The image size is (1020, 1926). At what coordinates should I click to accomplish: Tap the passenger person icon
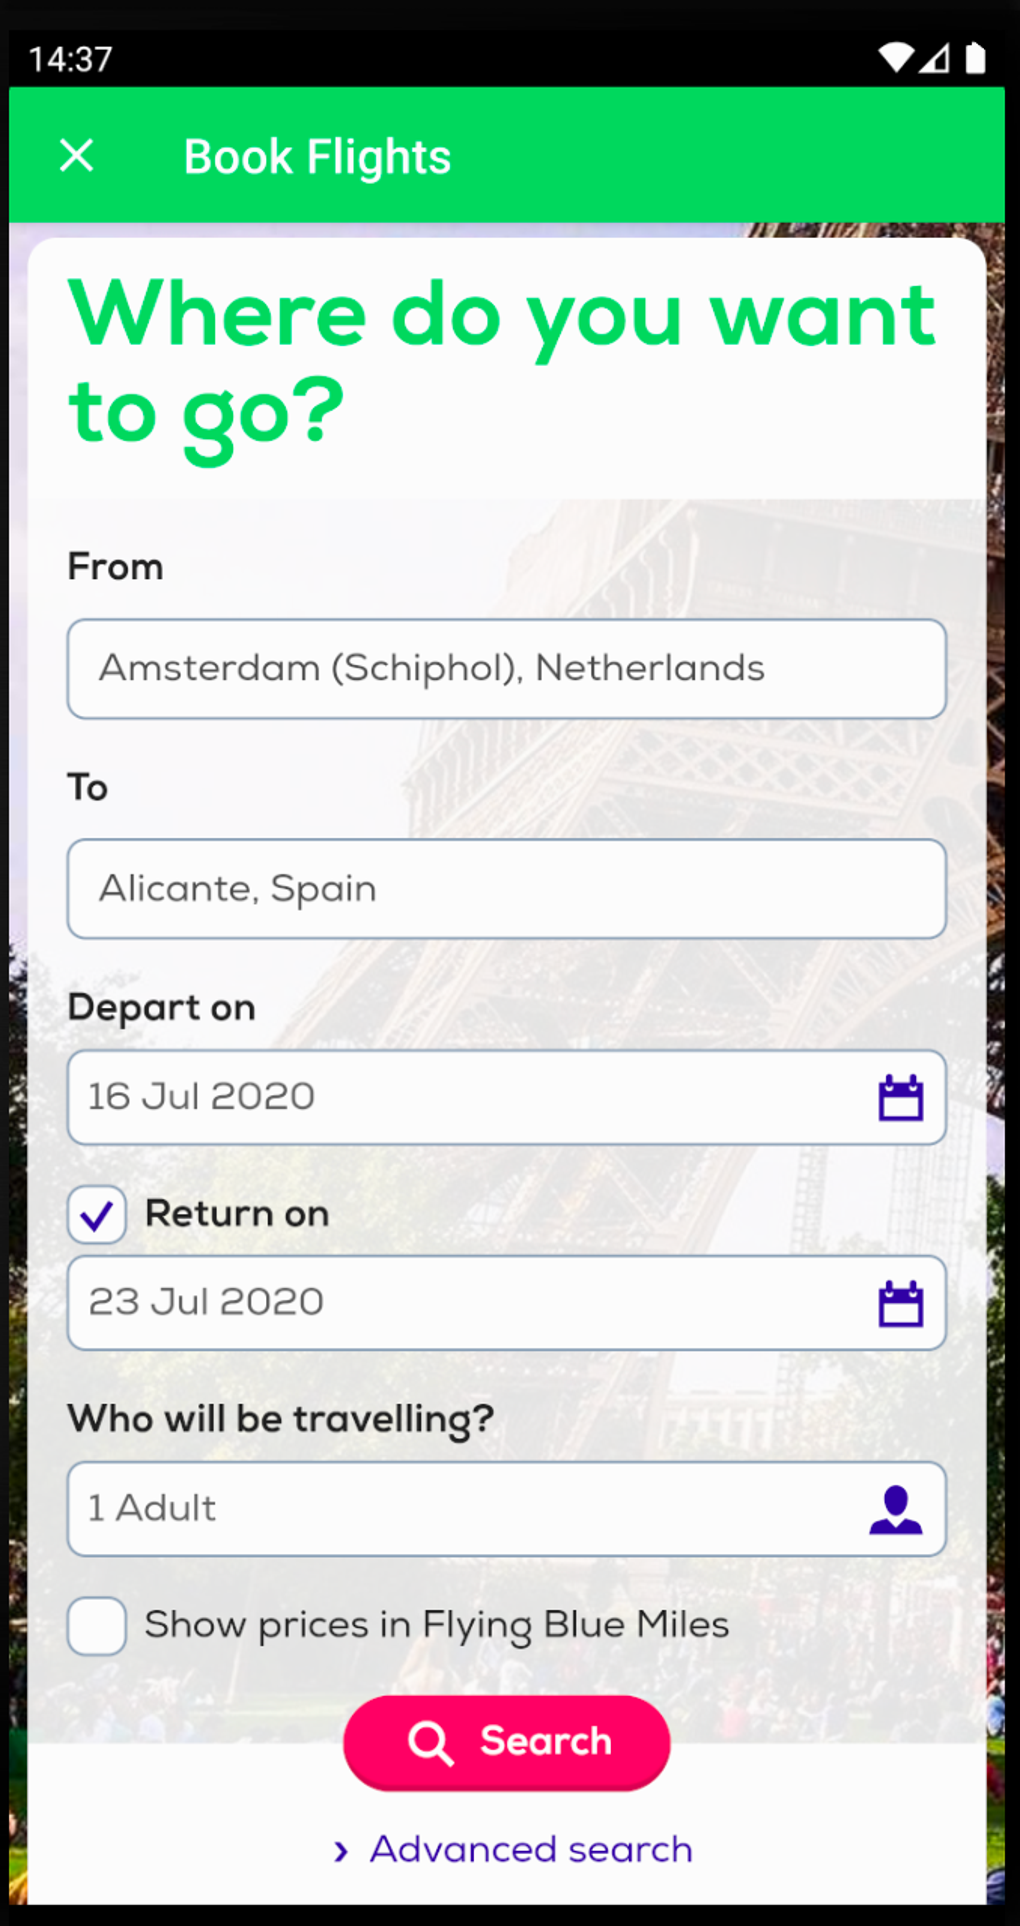(x=895, y=1509)
